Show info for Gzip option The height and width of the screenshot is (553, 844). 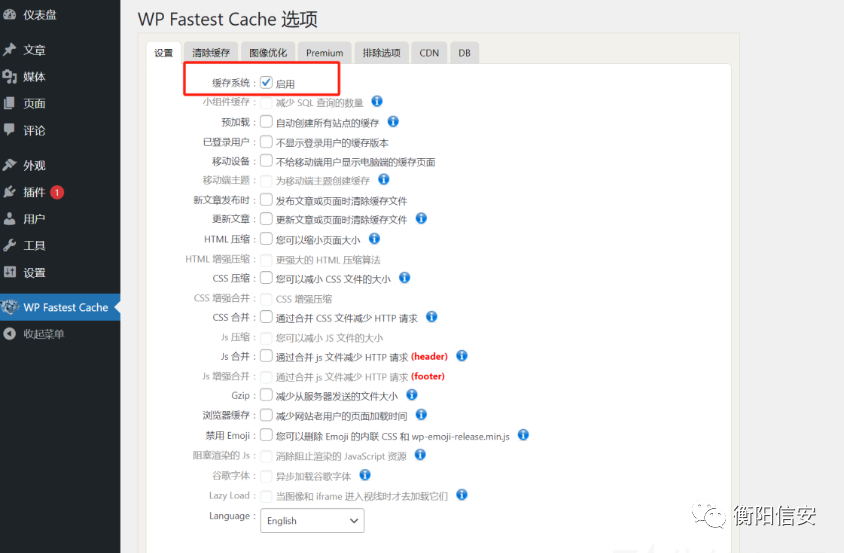412,395
